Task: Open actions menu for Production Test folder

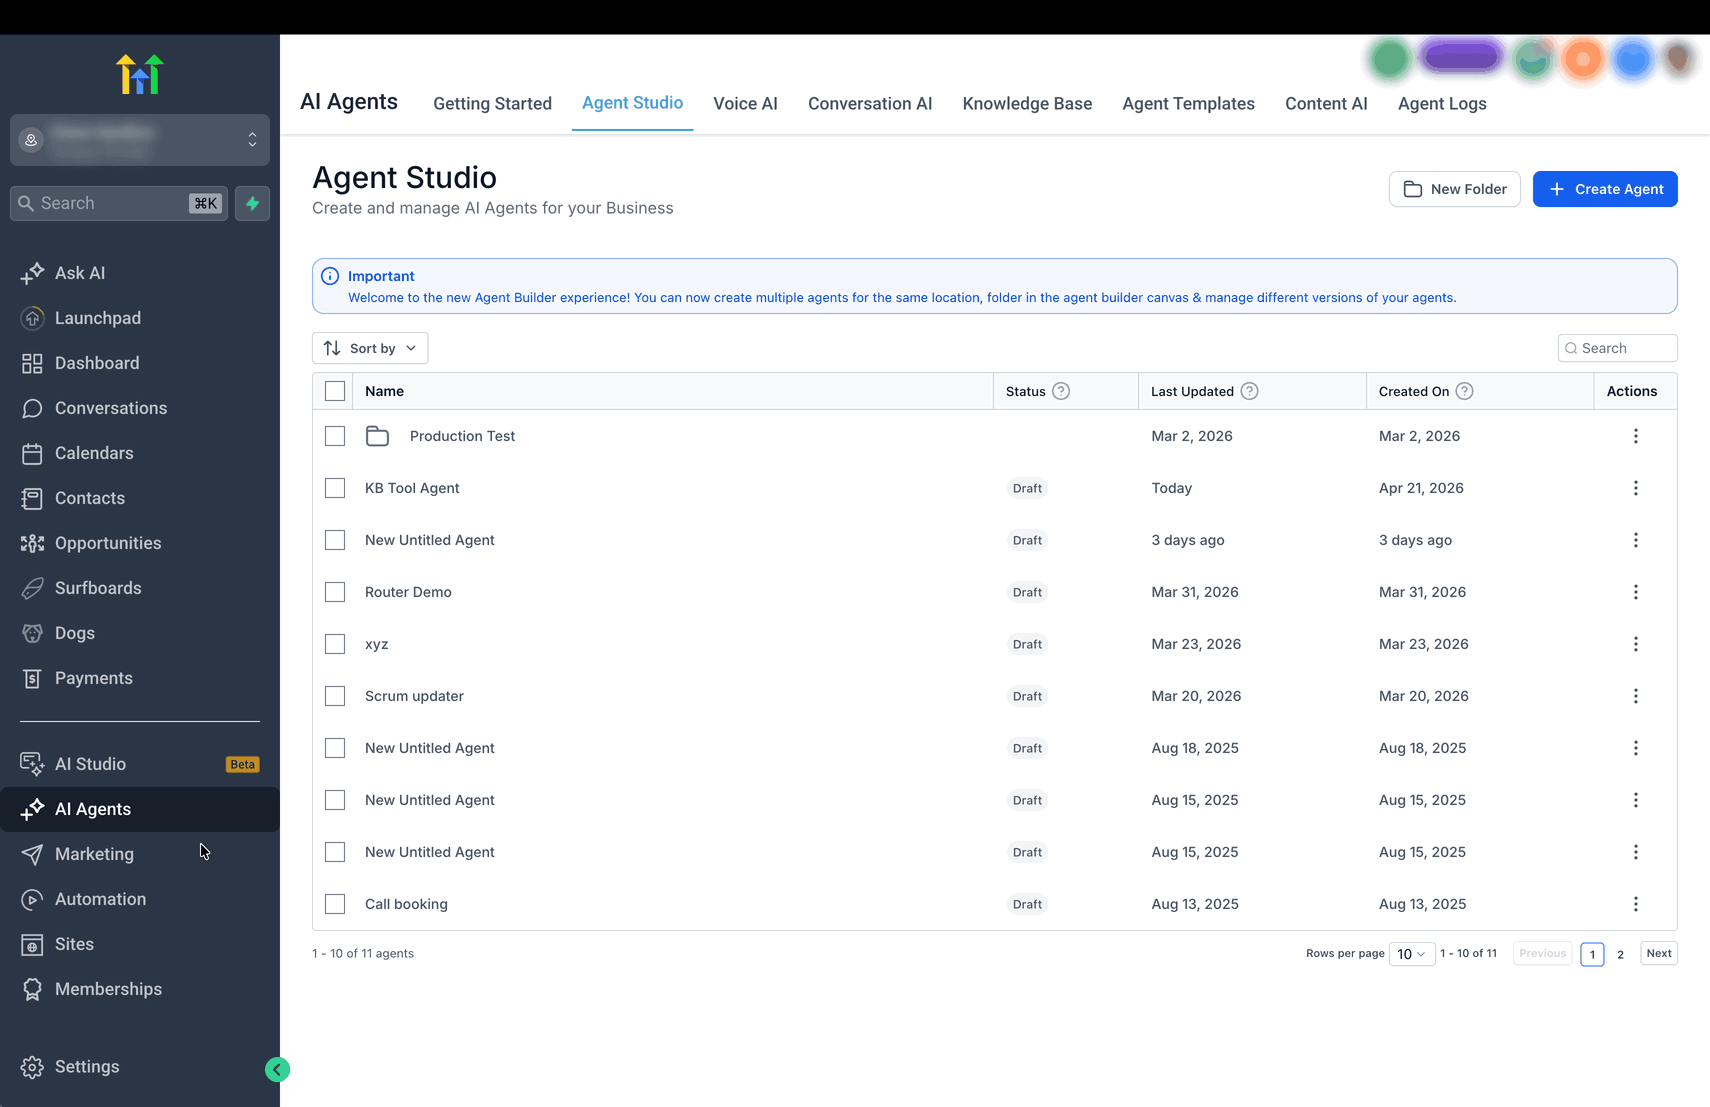Action: 1636,436
